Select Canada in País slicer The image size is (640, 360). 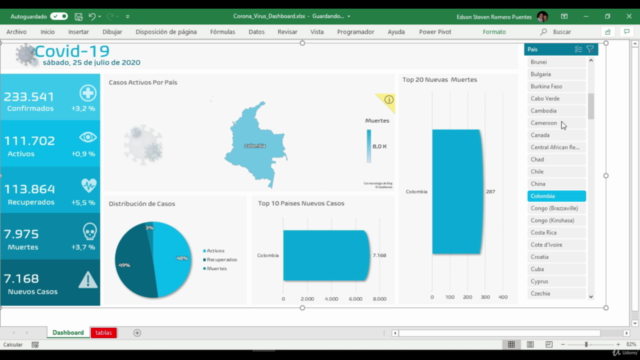click(x=557, y=135)
